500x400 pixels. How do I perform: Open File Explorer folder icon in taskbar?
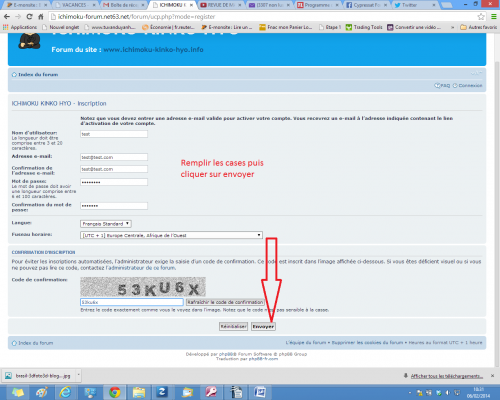(x=139, y=392)
